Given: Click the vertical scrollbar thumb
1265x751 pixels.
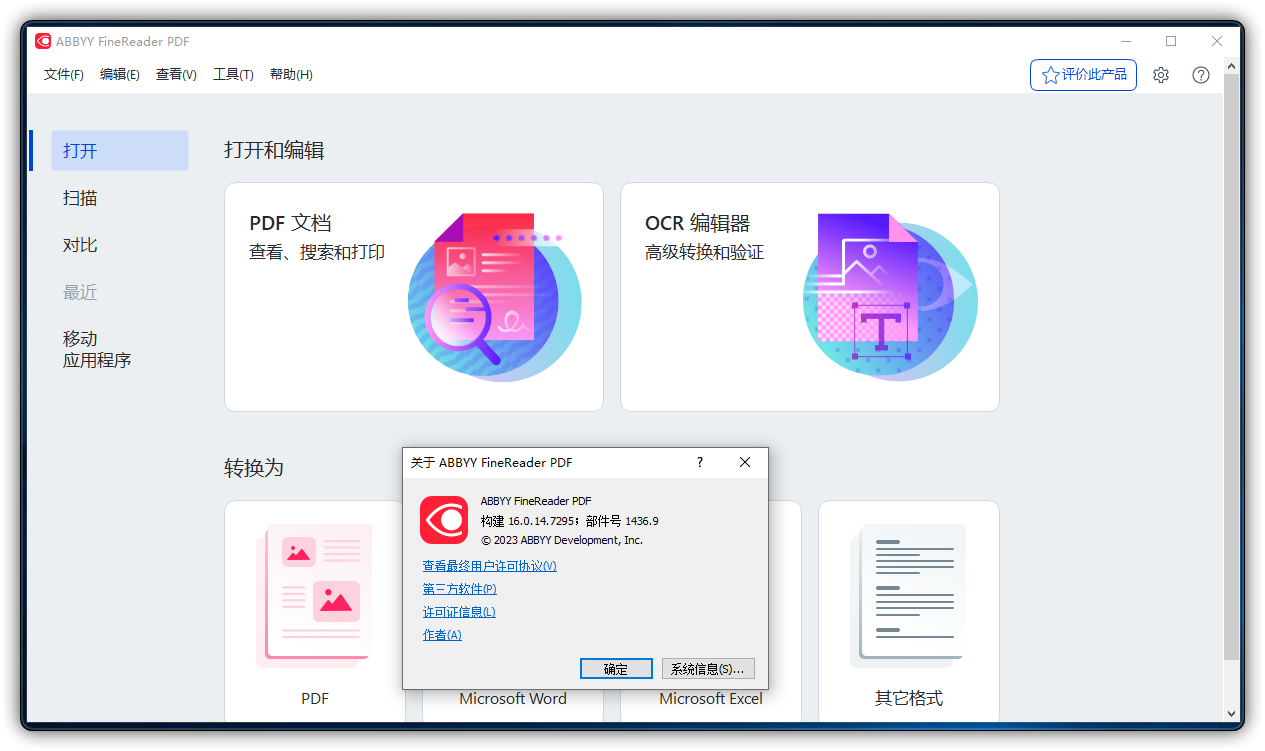Looking at the screenshot, I should click(1231, 366).
